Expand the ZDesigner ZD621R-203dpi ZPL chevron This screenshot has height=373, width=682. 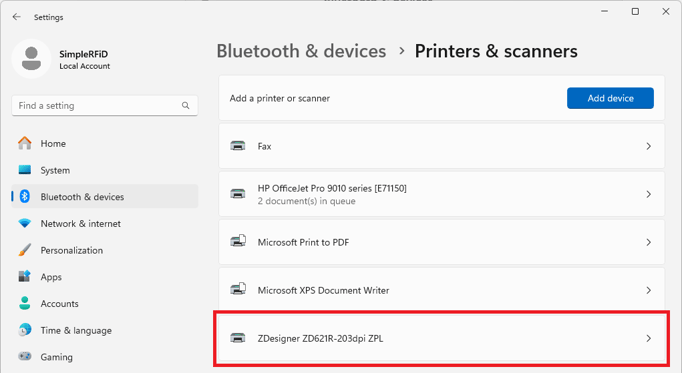[649, 338]
